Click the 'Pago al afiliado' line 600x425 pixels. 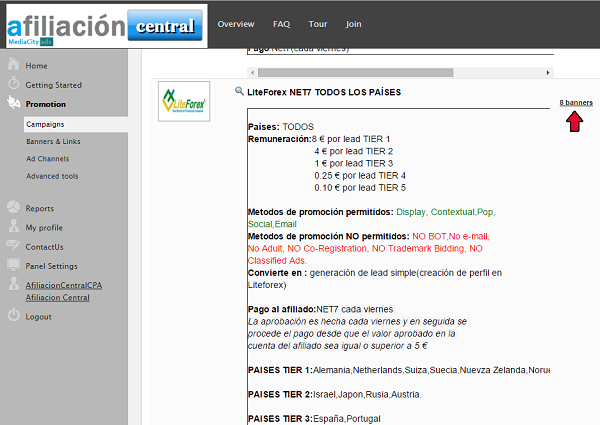click(x=321, y=309)
